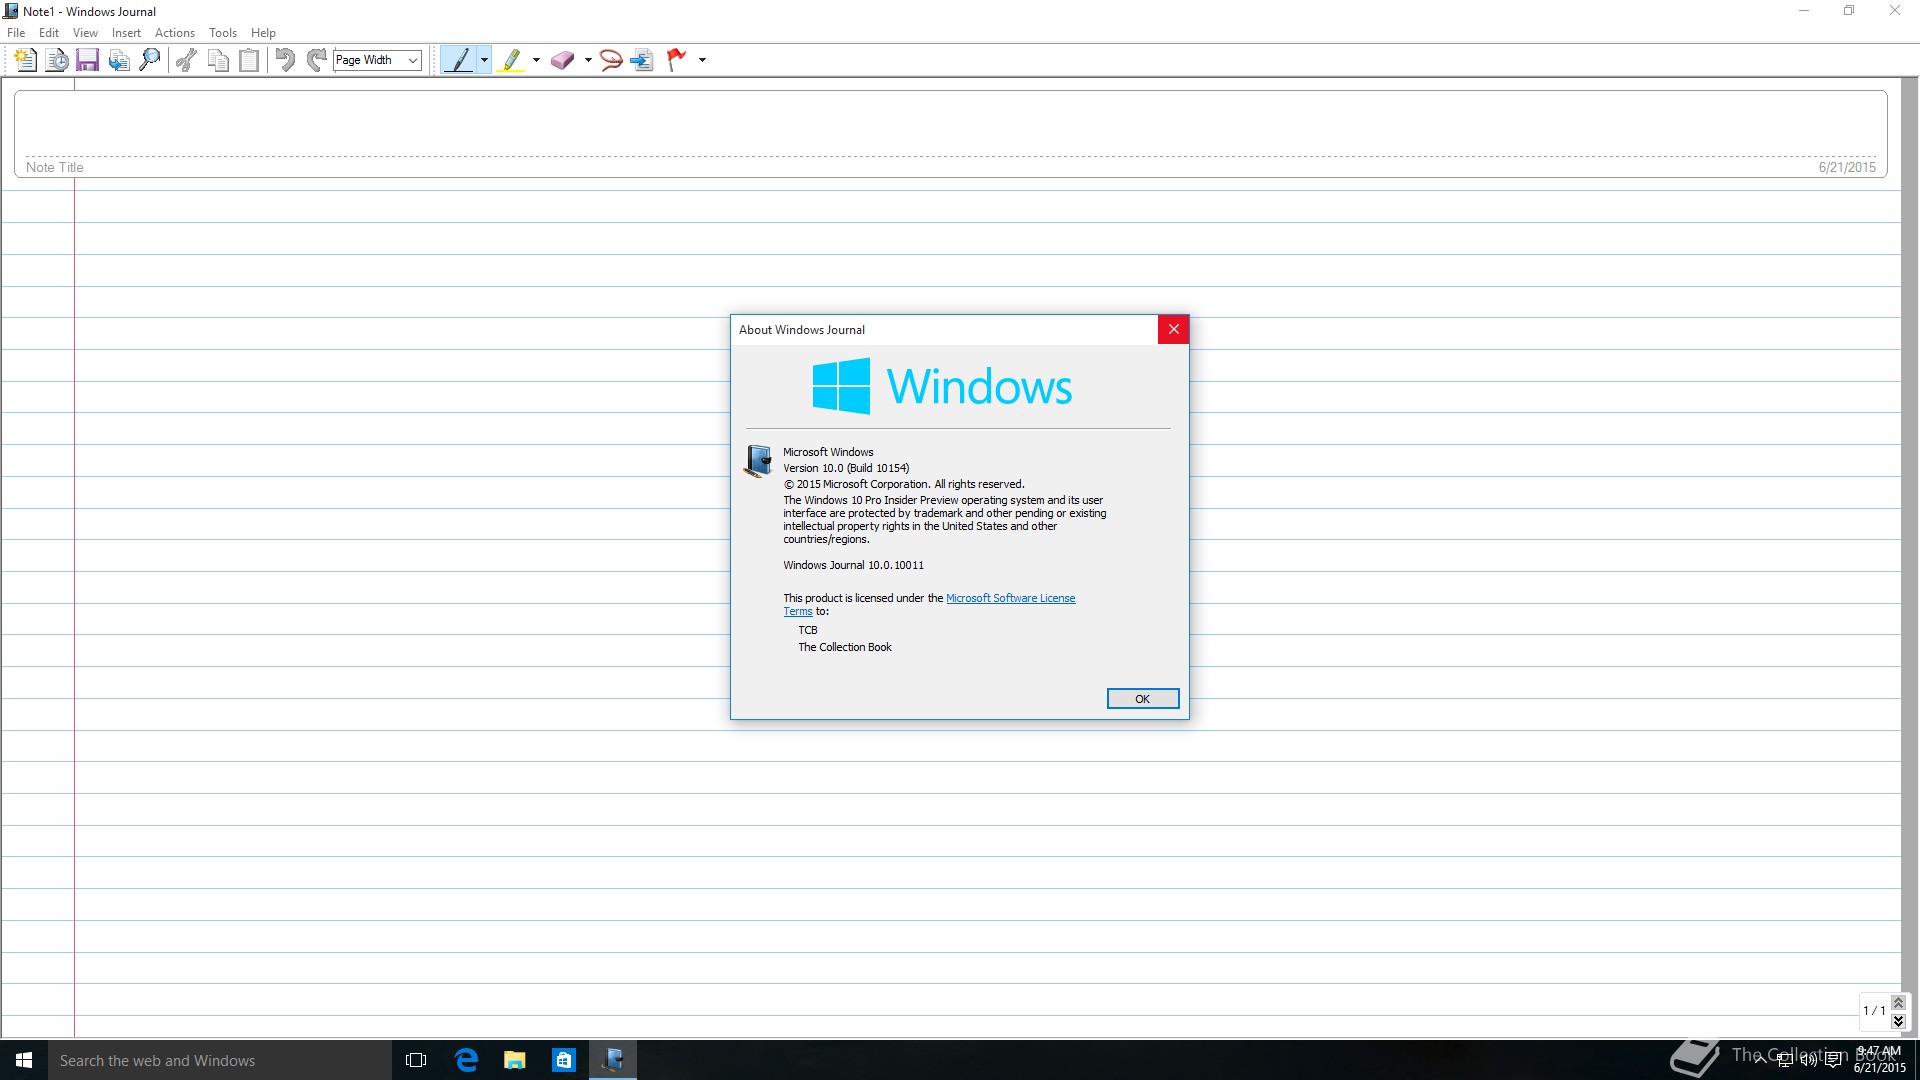Open the Edit menu
Screen dimensions: 1920x1080
49,33
